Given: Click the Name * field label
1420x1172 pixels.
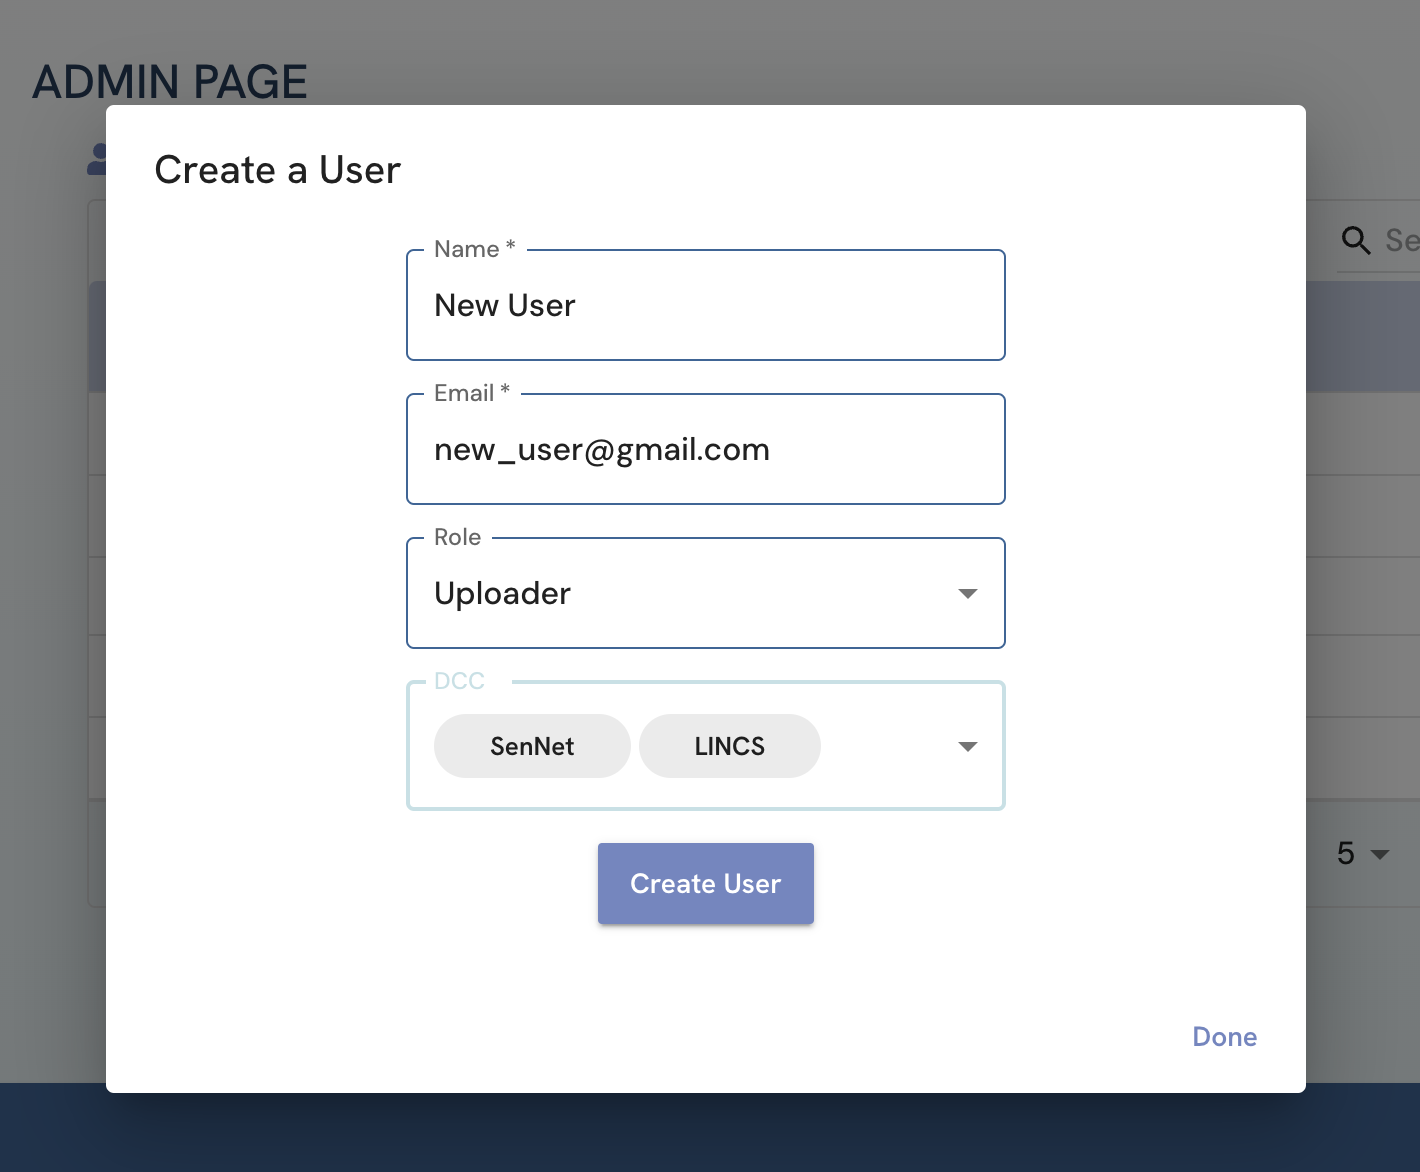Looking at the screenshot, I should tap(474, 249).
